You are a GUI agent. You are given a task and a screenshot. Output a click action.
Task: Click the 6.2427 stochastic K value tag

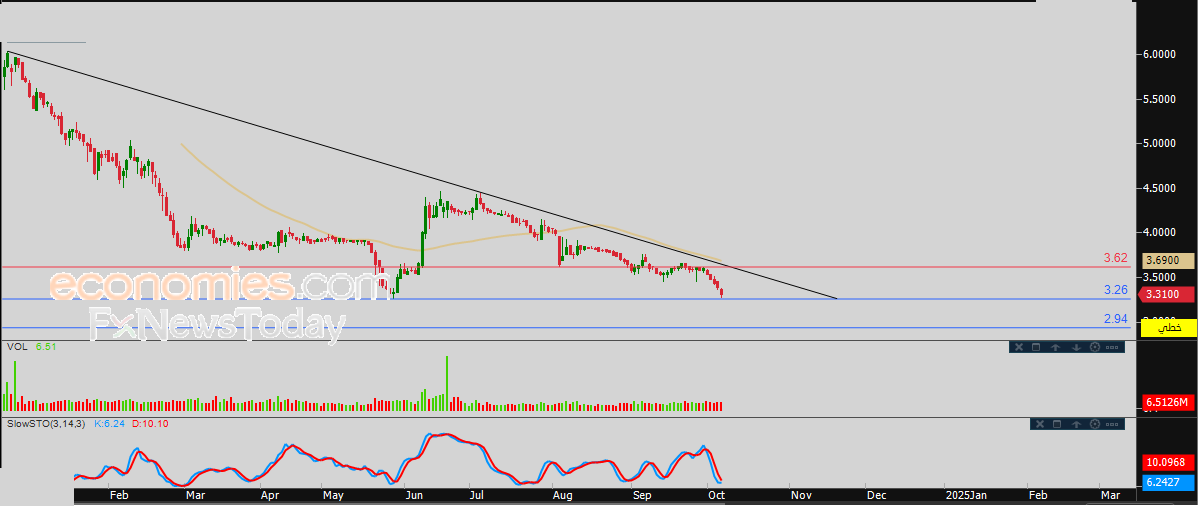[x=1167, y=483]
